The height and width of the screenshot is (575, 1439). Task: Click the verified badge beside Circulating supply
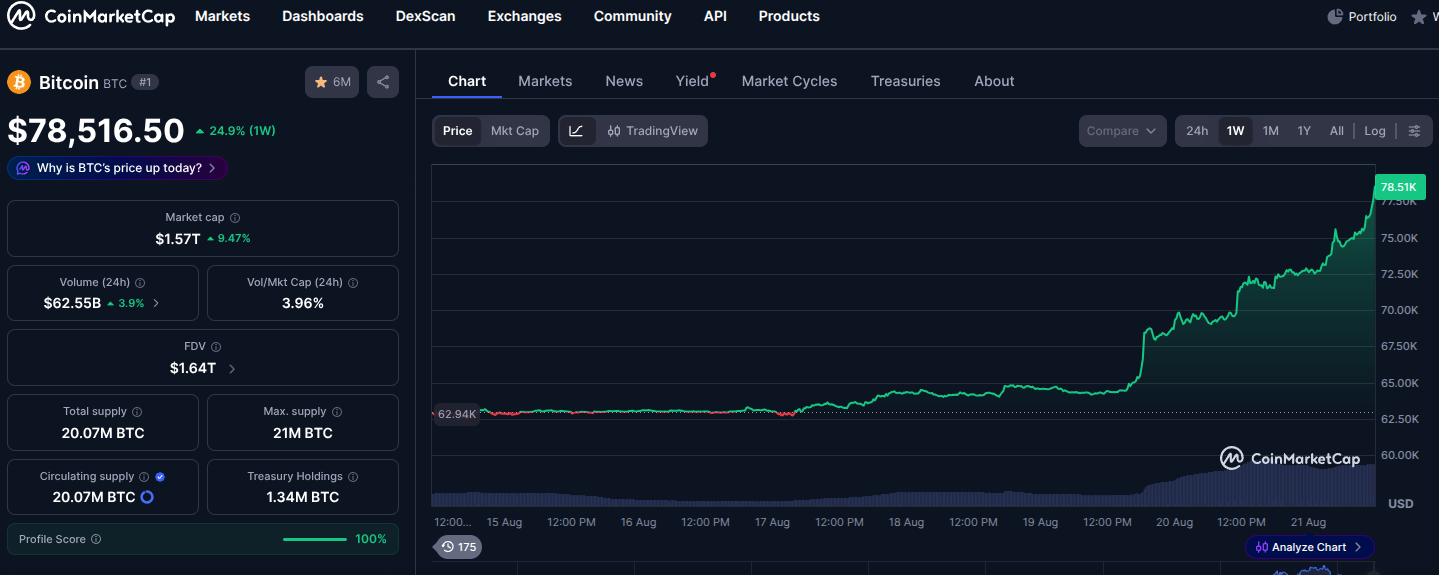160,477
